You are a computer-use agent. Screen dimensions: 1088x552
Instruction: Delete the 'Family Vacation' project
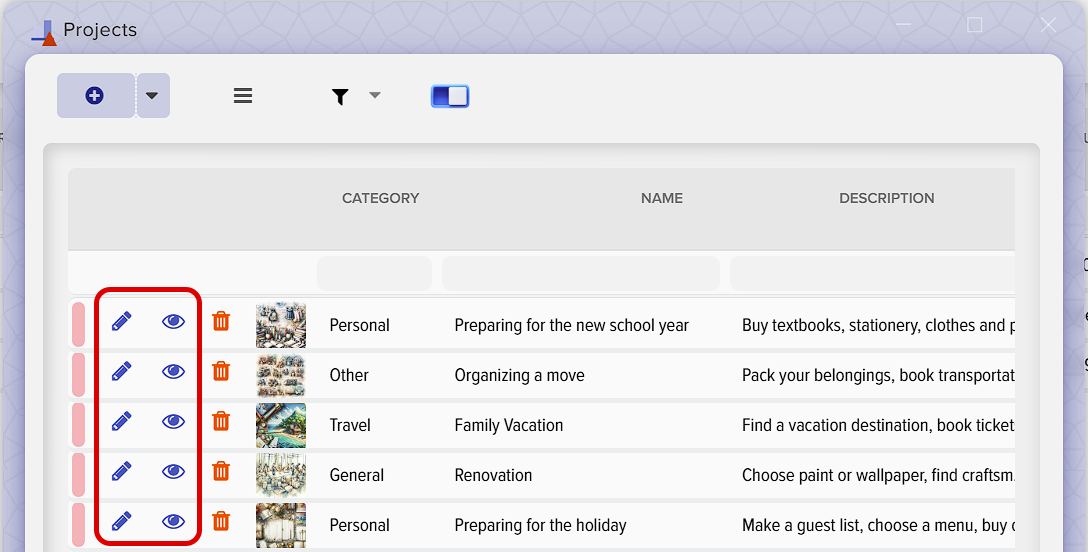pyautogui.click(x=221, y=421)
